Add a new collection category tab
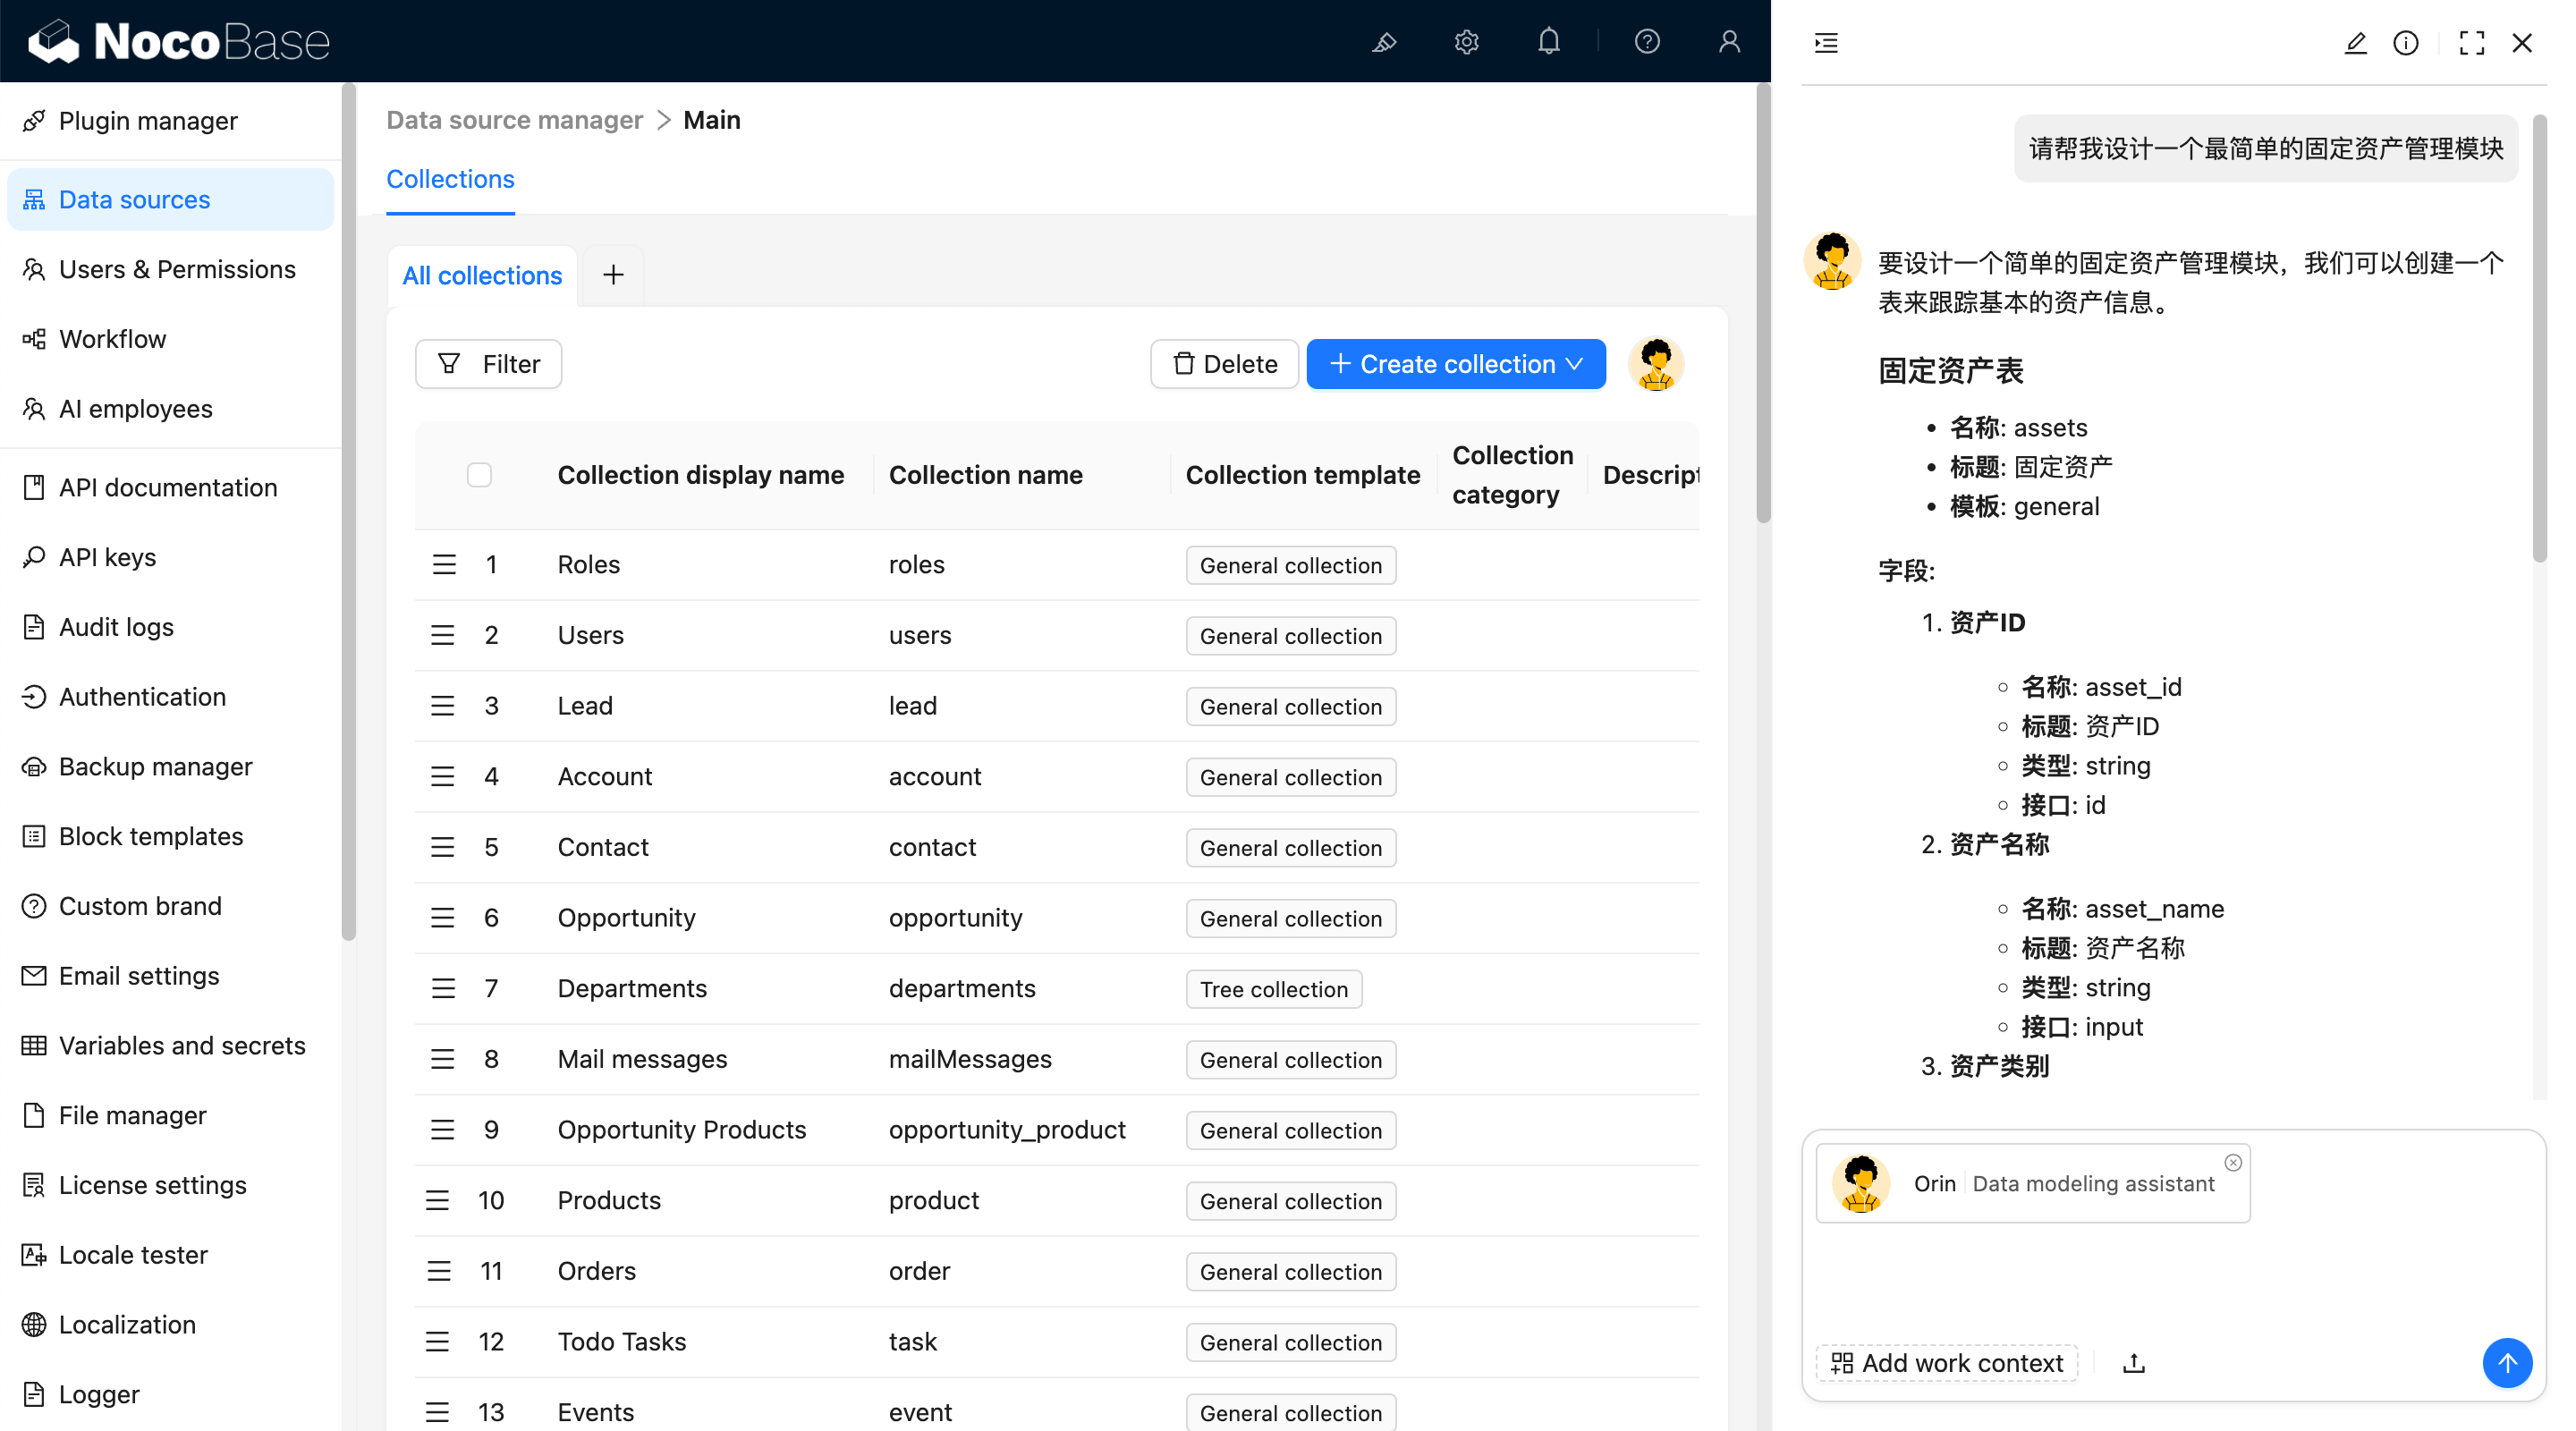 [613, 275]
